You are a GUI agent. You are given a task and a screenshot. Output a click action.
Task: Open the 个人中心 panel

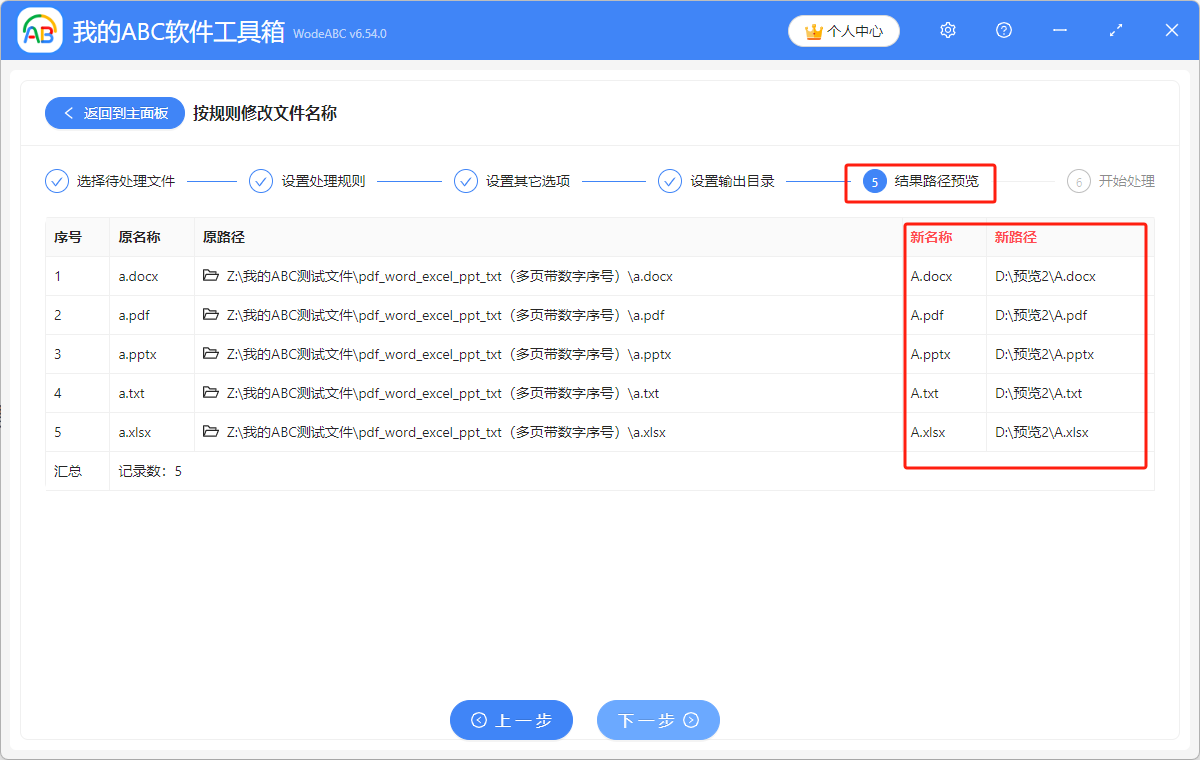[x=843, y=31]
